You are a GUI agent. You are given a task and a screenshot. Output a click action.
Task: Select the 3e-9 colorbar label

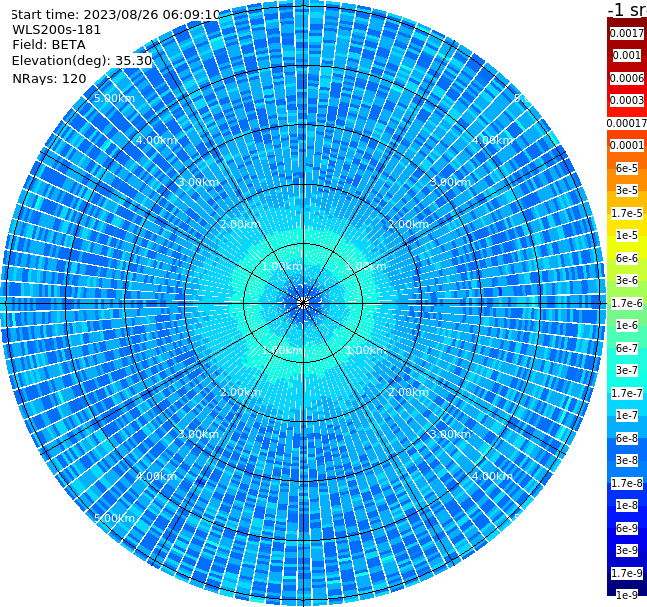[627, 550]
